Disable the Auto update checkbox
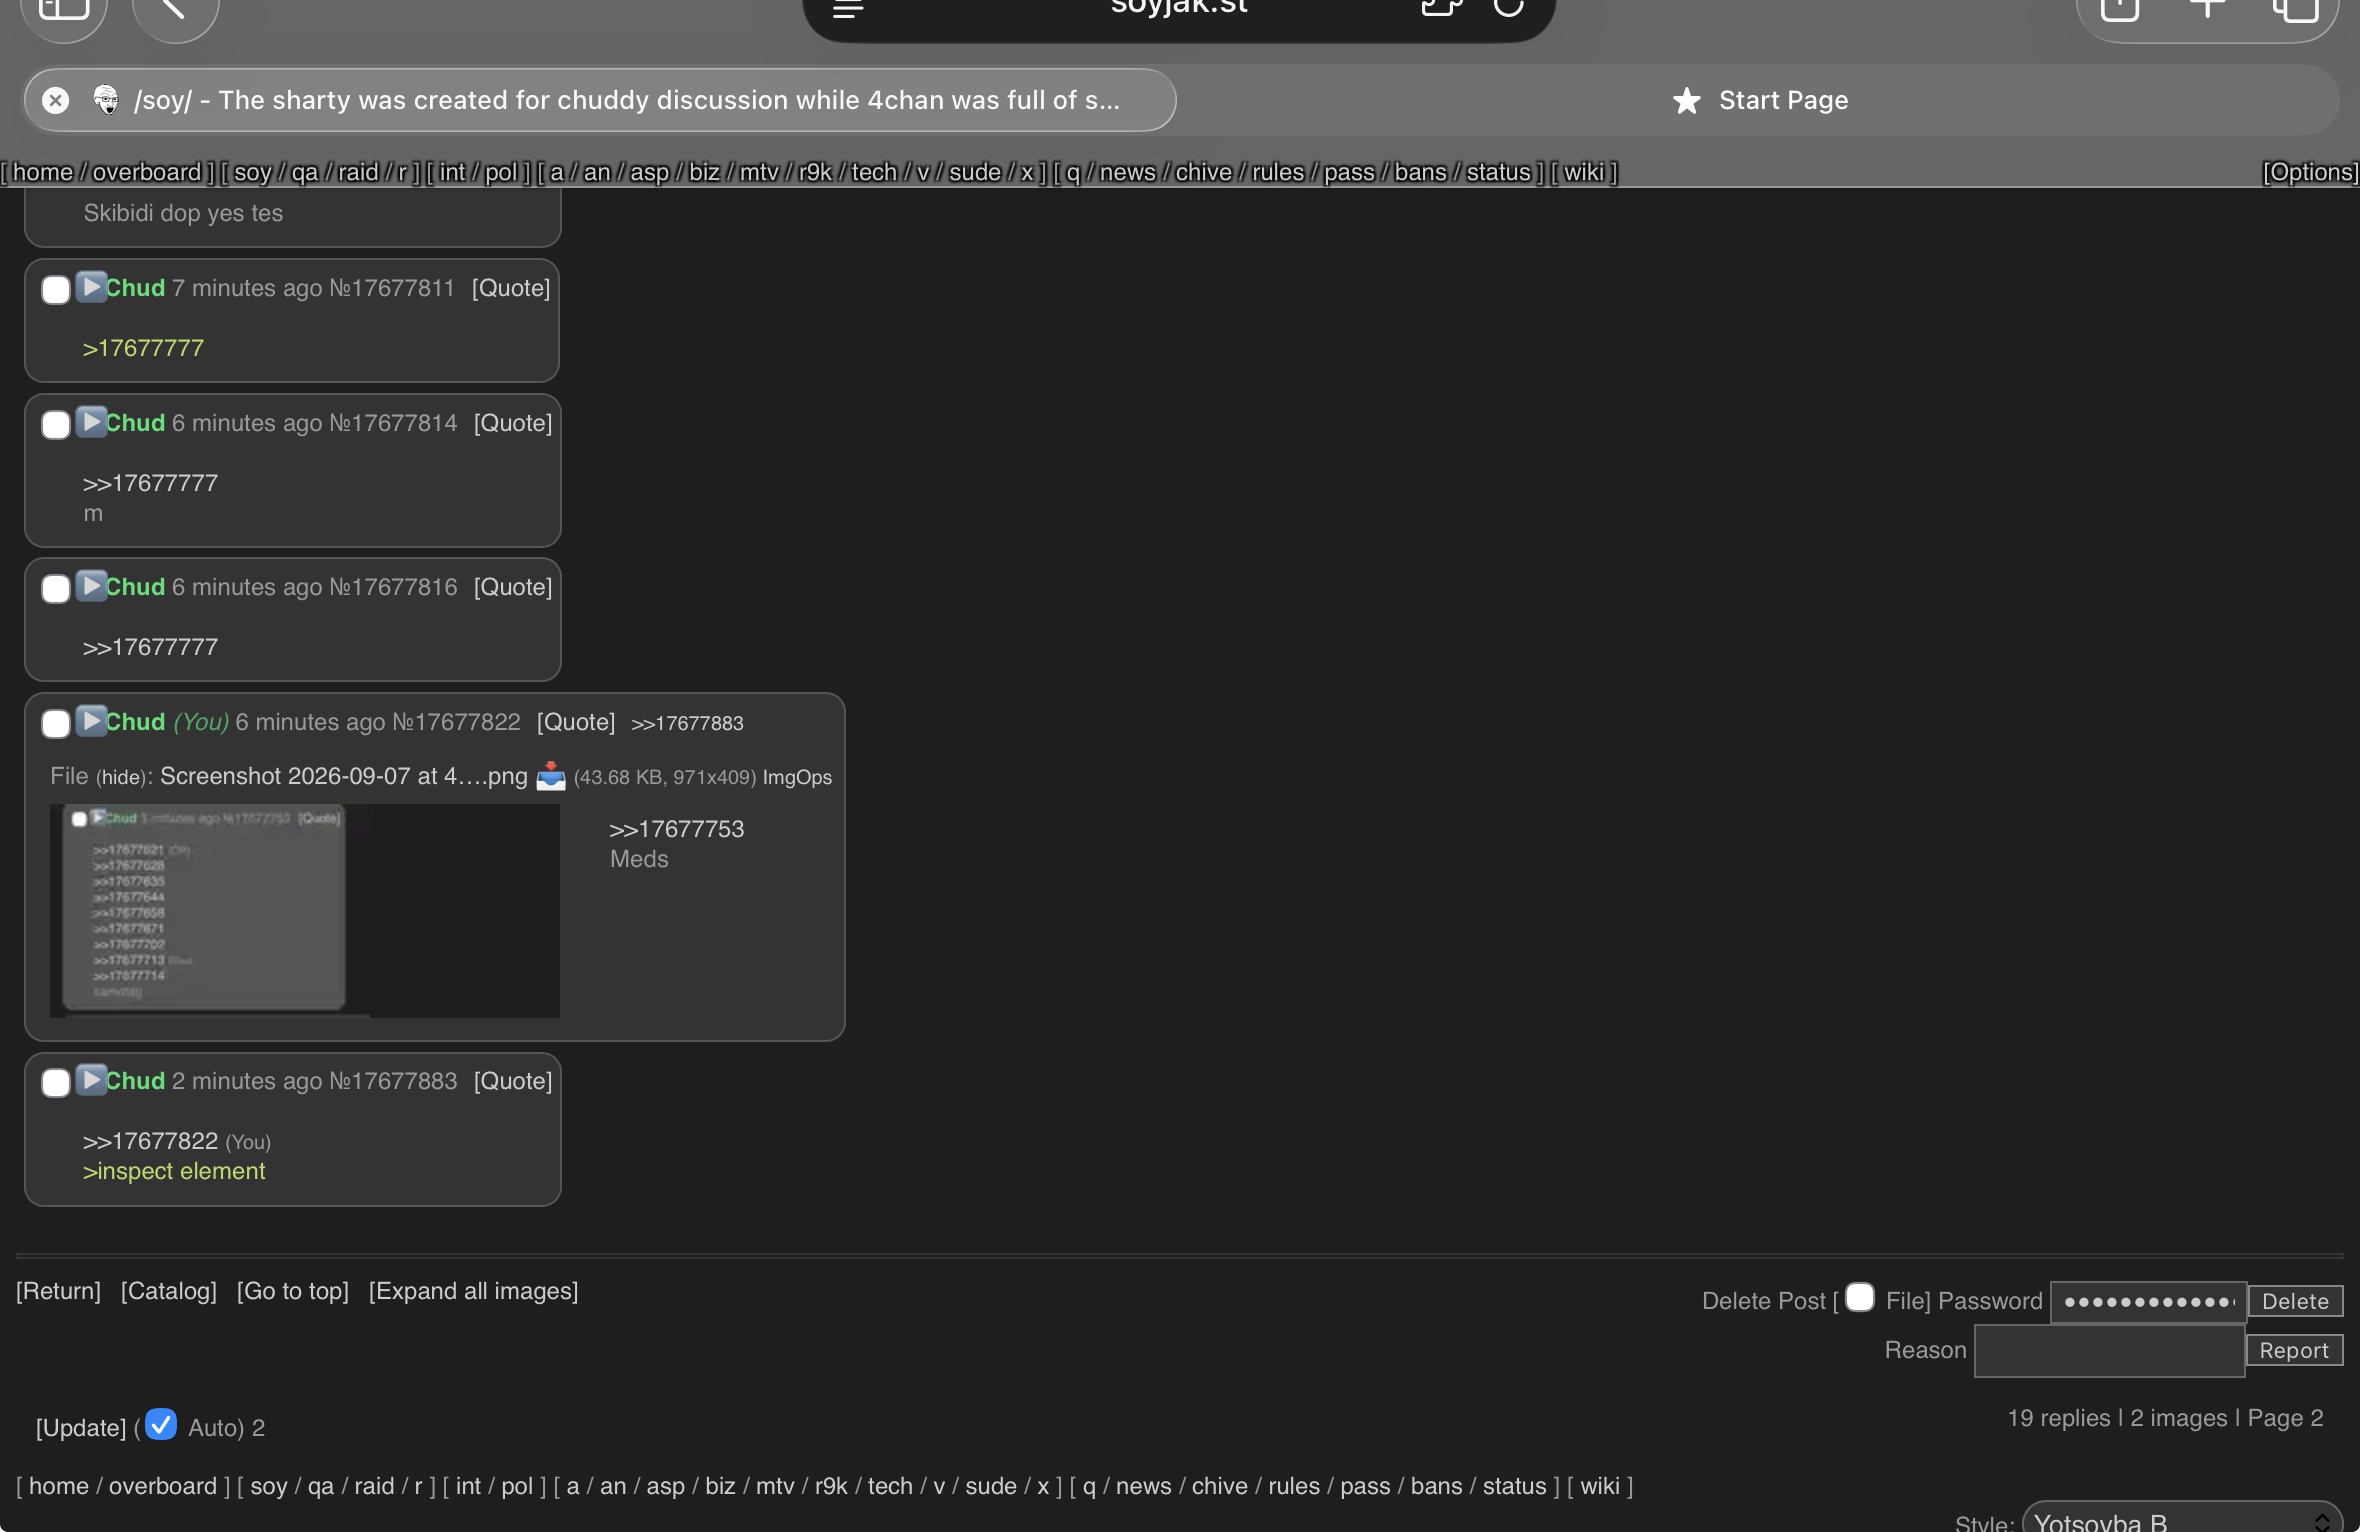The image size is (2360, 1532). pos(161,1424)
